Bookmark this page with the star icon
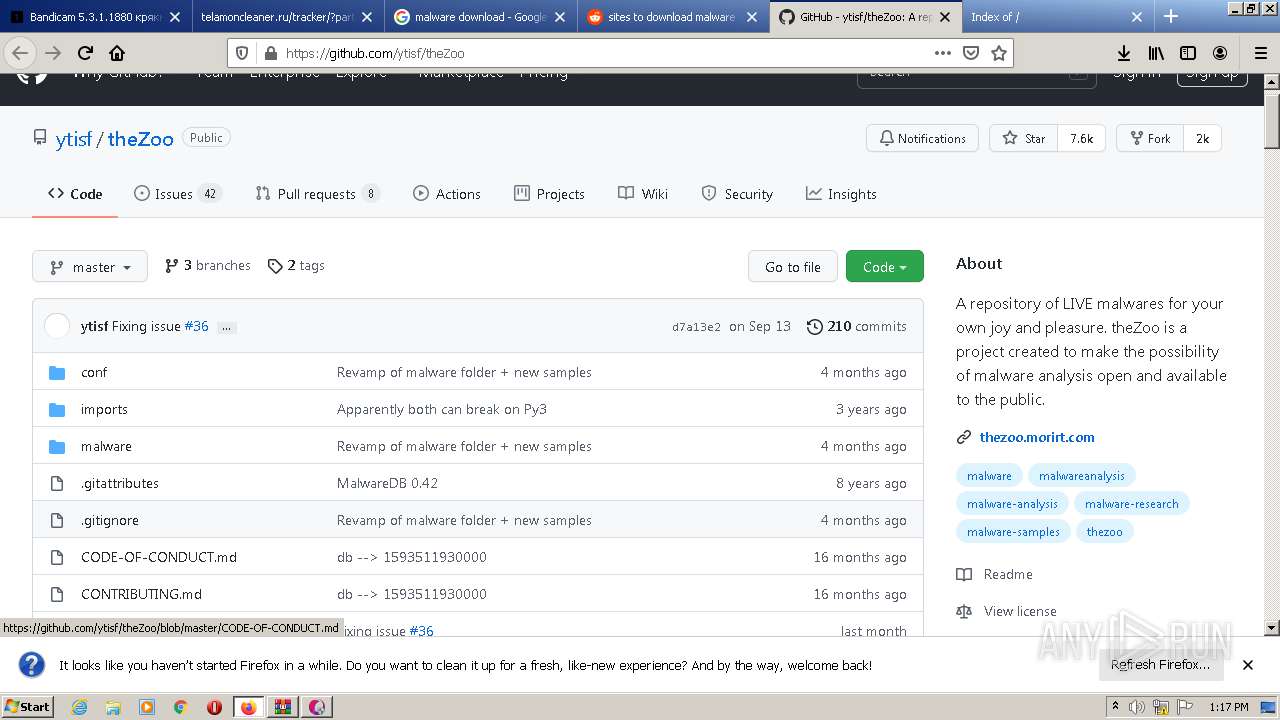Image resolution: width=1280 pixels, height=720 pixels. point(999,53)
